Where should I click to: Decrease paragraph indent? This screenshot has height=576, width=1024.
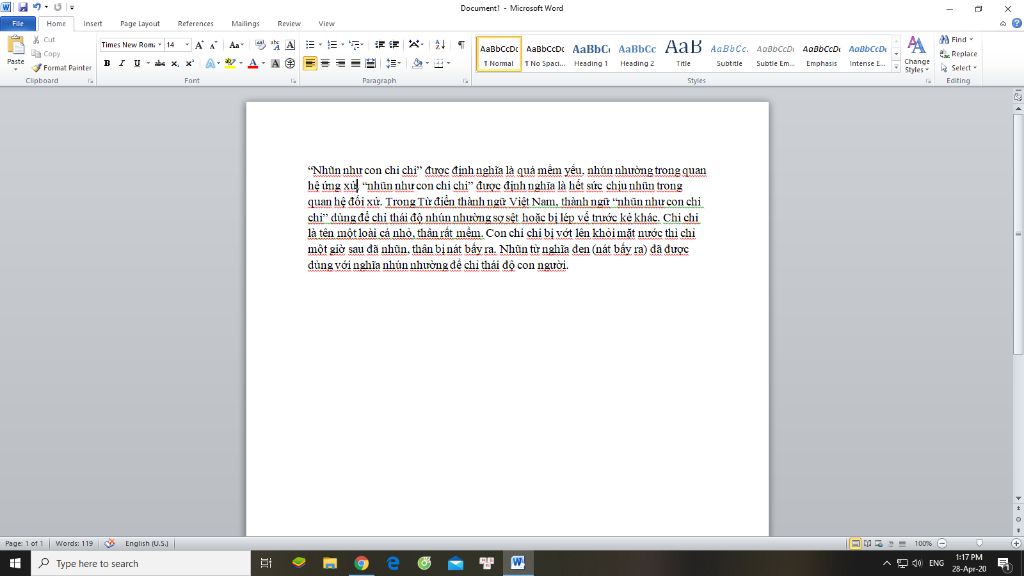click(379, 45)
